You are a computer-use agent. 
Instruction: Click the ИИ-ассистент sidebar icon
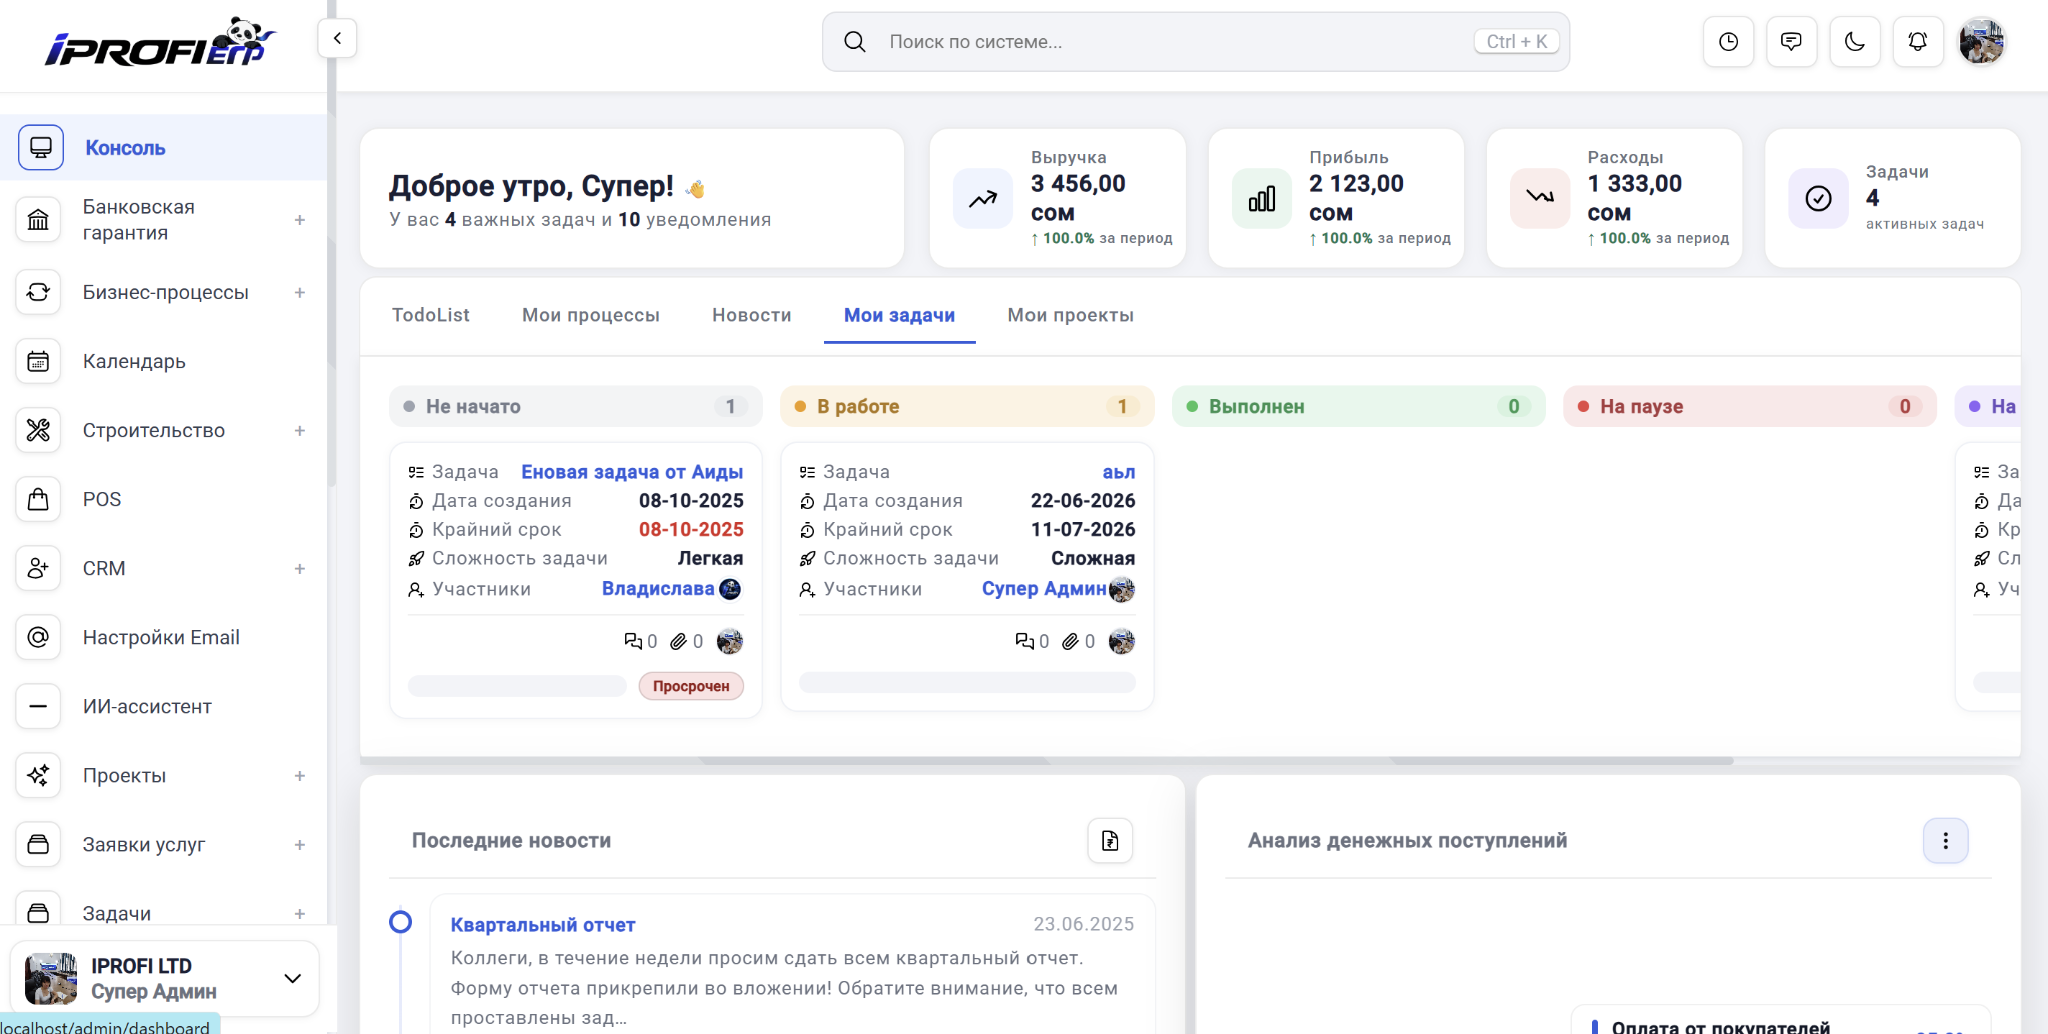[38, 706]
